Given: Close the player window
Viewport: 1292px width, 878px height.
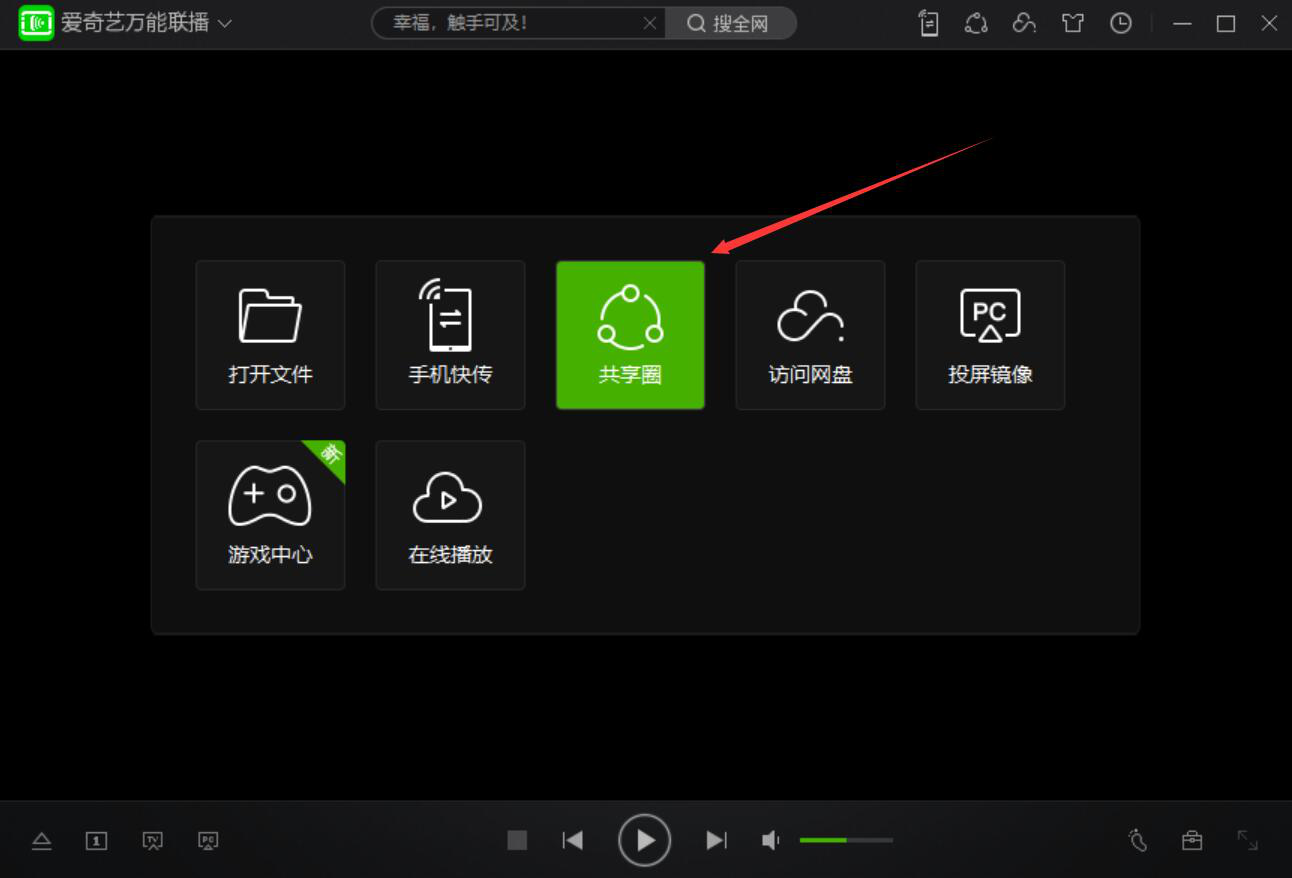Looking at the screenshot, I should click(1269, 23).
